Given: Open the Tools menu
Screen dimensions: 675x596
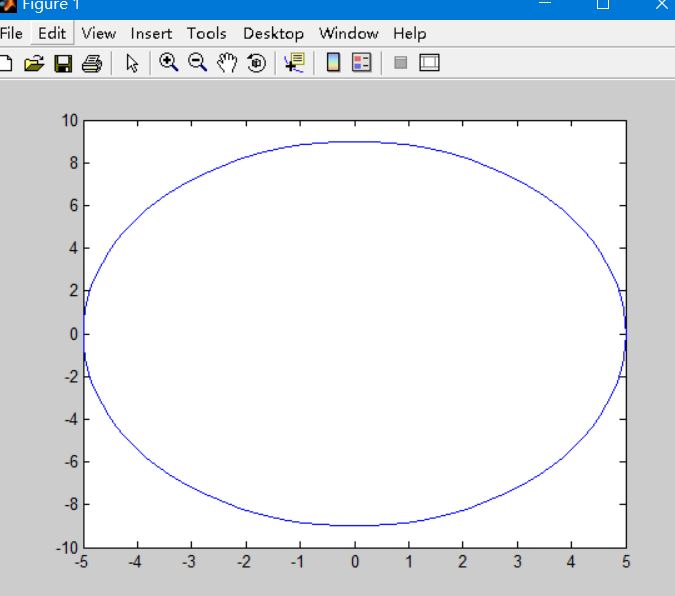Looking at the screenshot, I should pyautogui.click(x=207, y=34).
